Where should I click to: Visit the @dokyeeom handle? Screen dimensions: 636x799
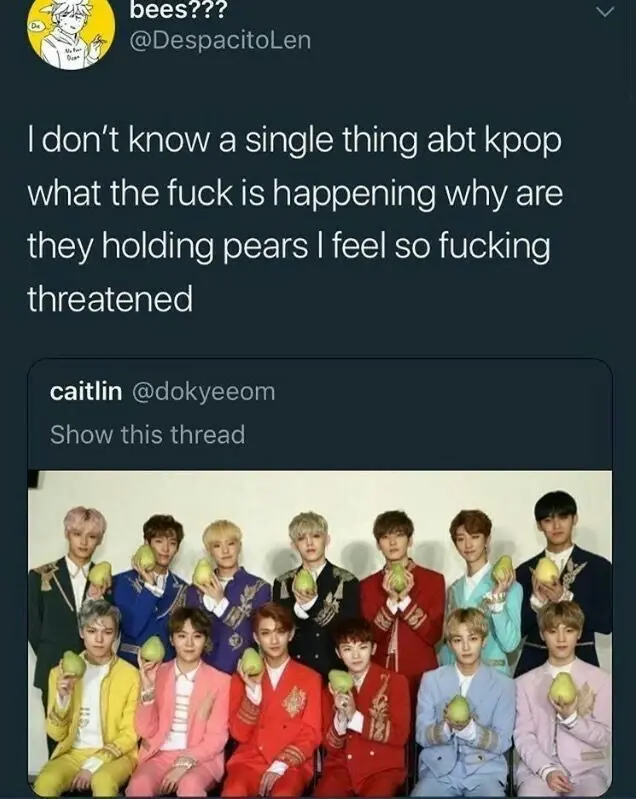click(204, 391)
